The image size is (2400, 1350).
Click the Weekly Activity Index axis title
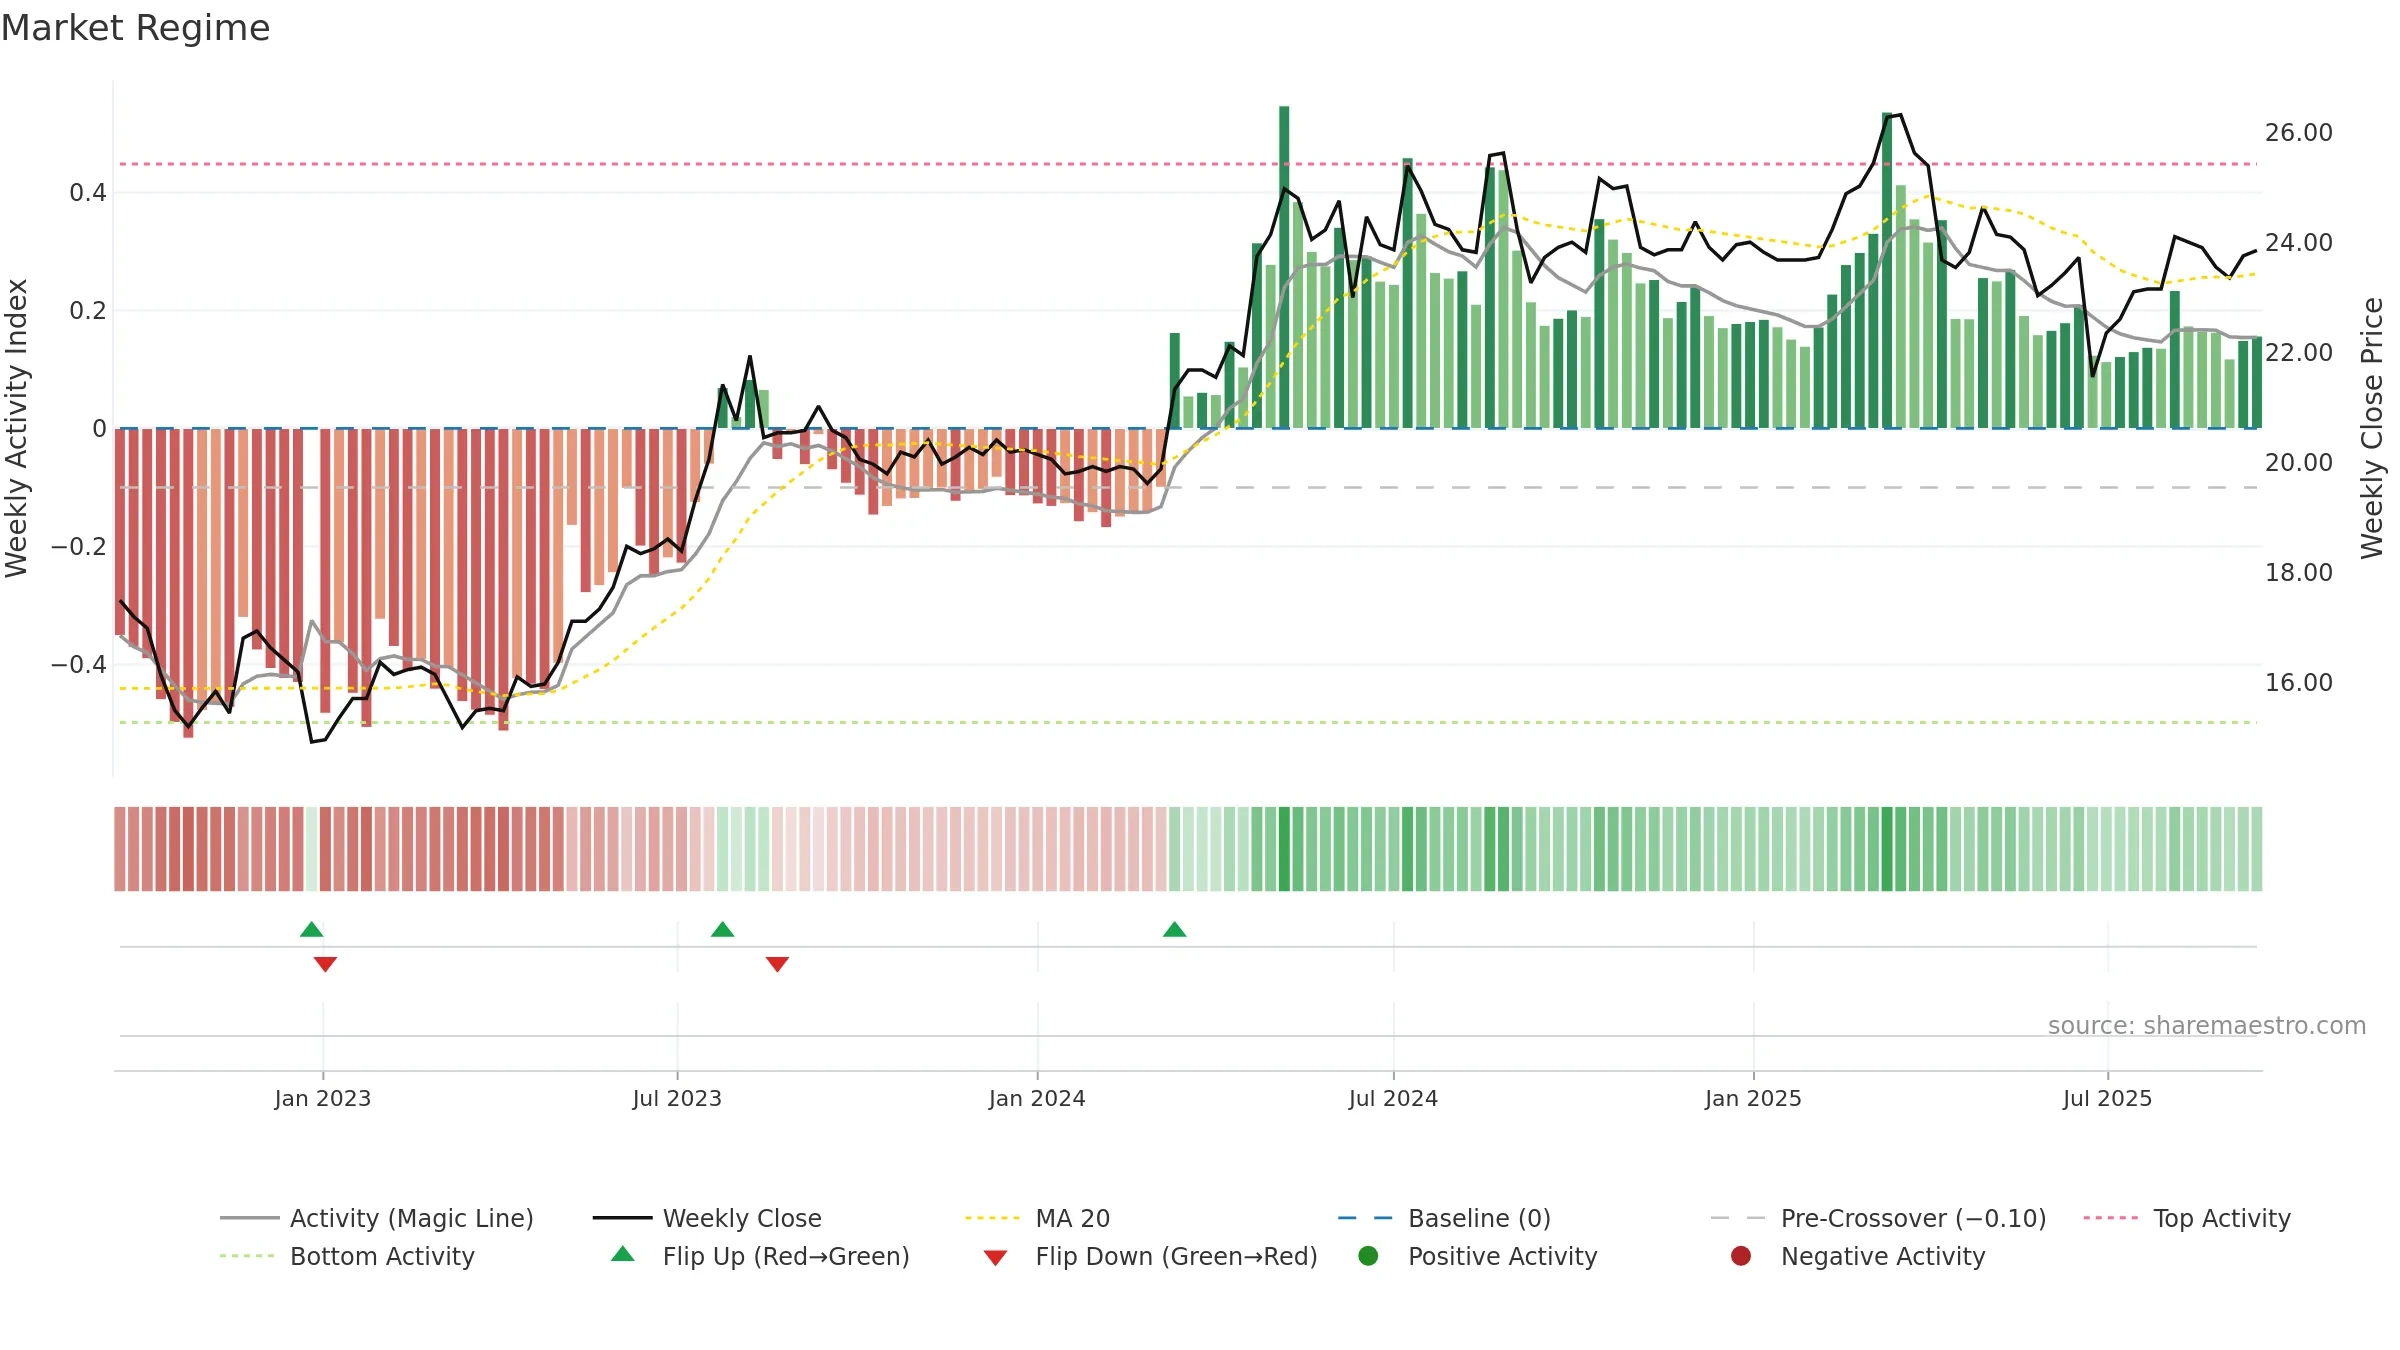pyautogui.click(x=17, y=428)
